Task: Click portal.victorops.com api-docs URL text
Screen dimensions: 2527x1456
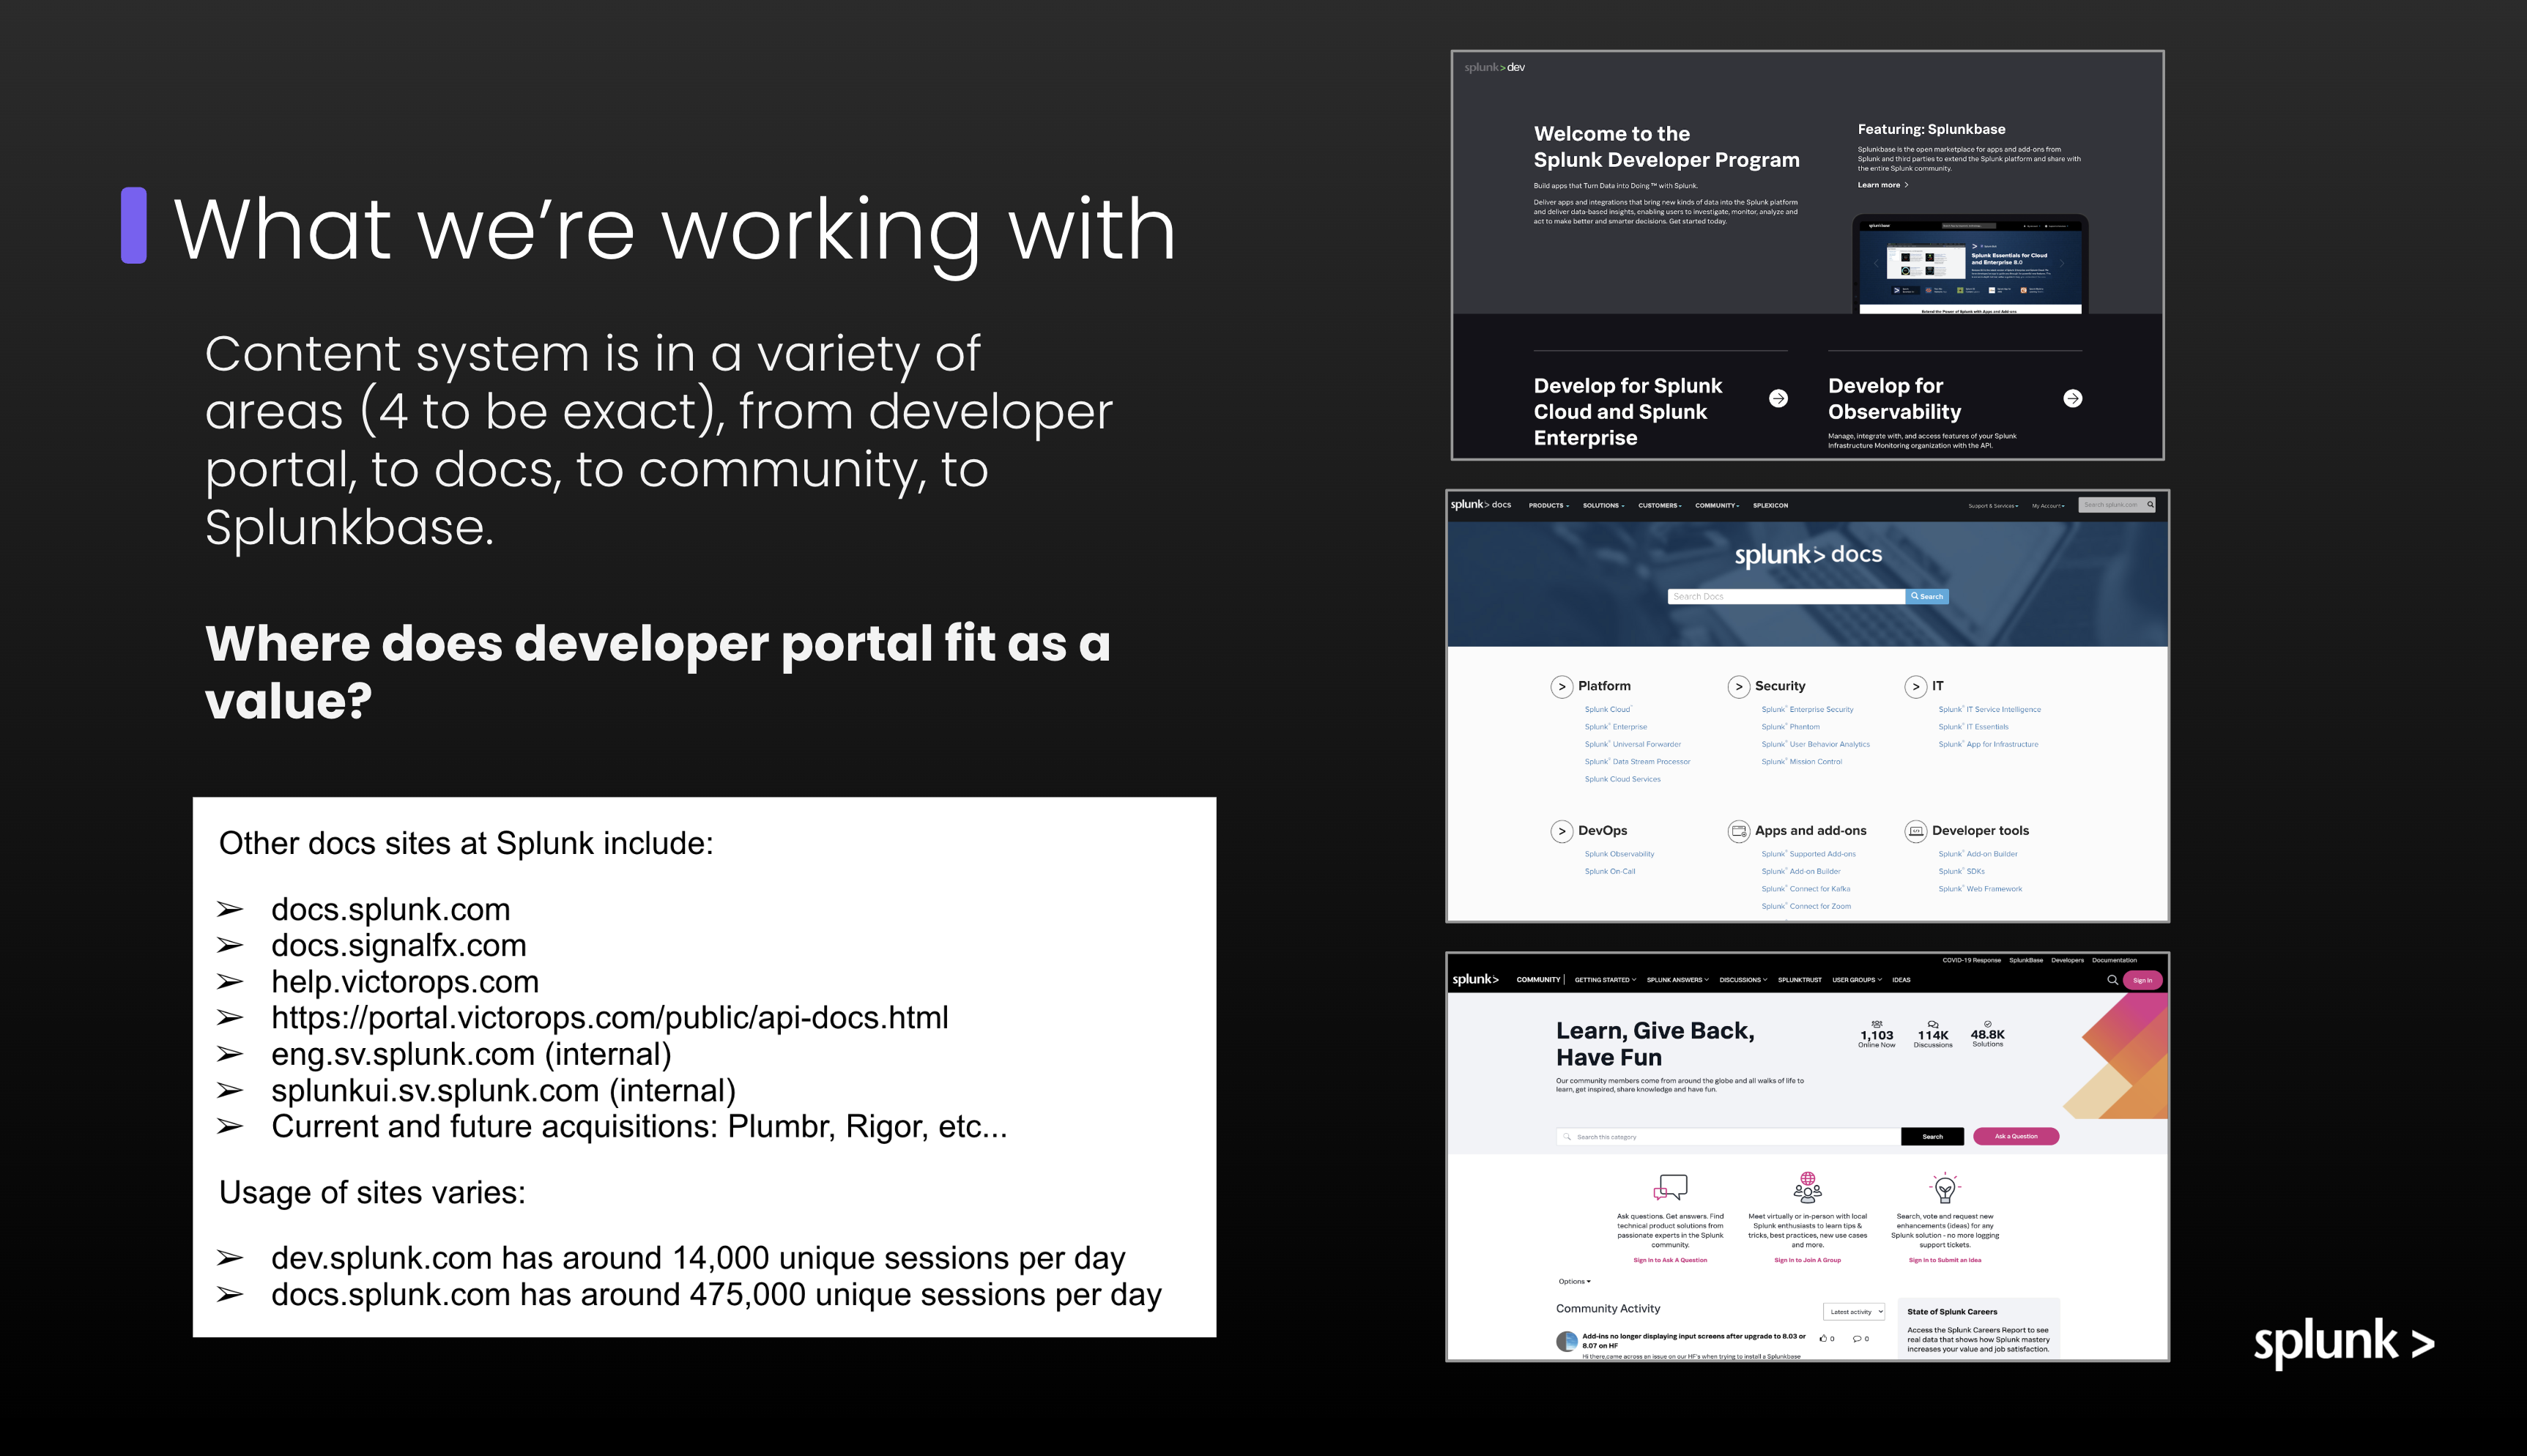Action: click(609, 1018)
